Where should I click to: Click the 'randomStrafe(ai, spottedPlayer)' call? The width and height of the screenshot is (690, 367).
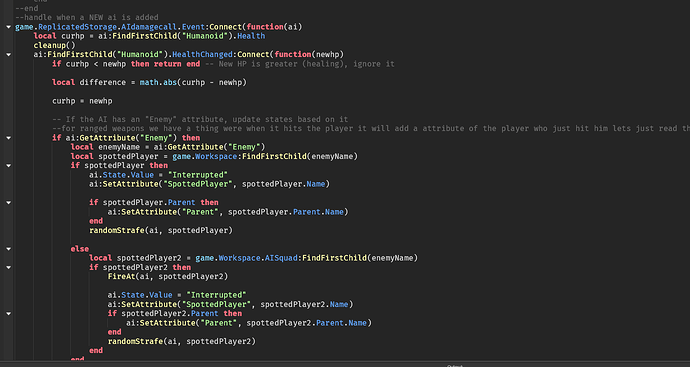pos(161,230)
